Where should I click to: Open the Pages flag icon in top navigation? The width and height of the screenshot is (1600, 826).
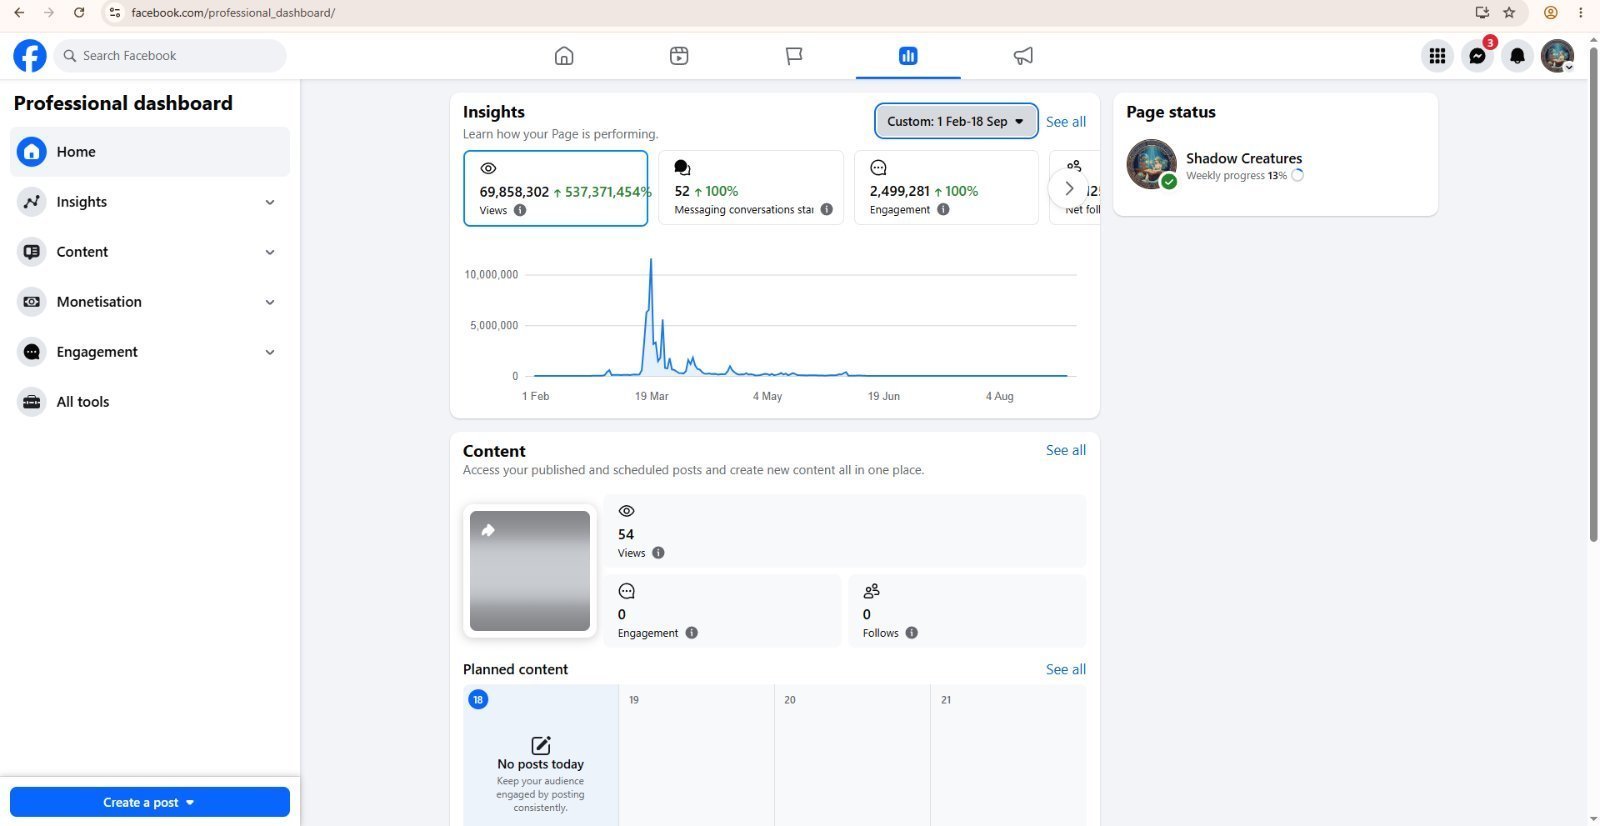[x=794, y=56]
